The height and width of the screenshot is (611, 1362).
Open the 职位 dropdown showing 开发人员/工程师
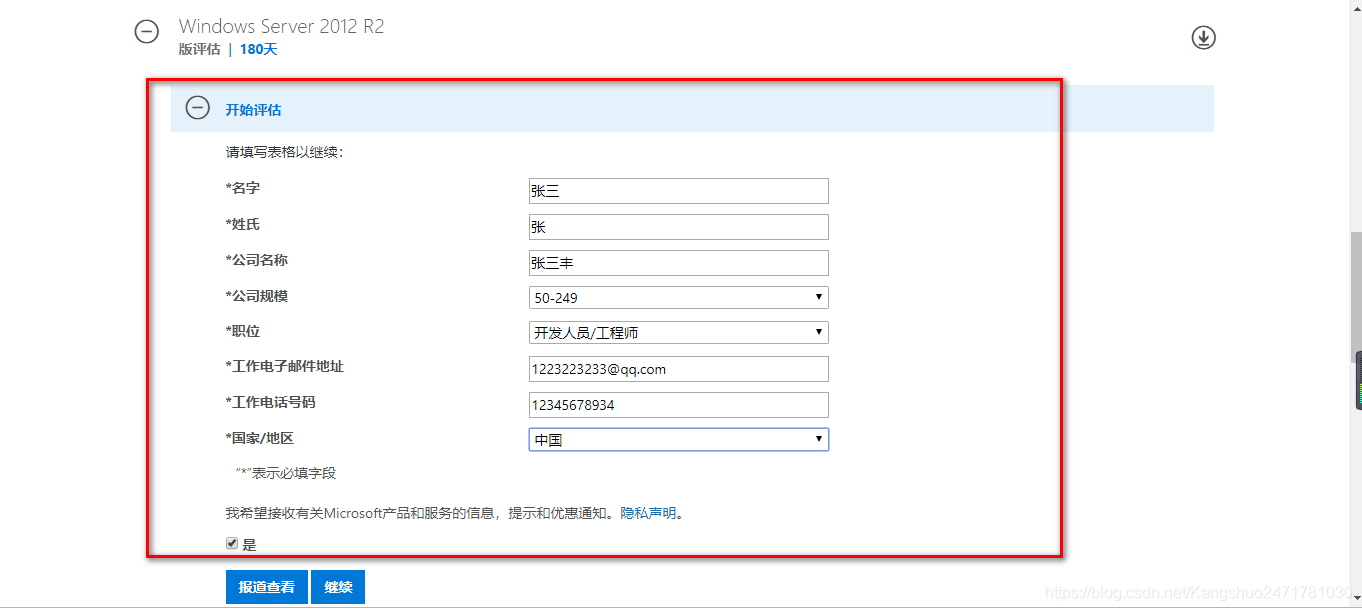pyautogui.click(x=679, y=332)
